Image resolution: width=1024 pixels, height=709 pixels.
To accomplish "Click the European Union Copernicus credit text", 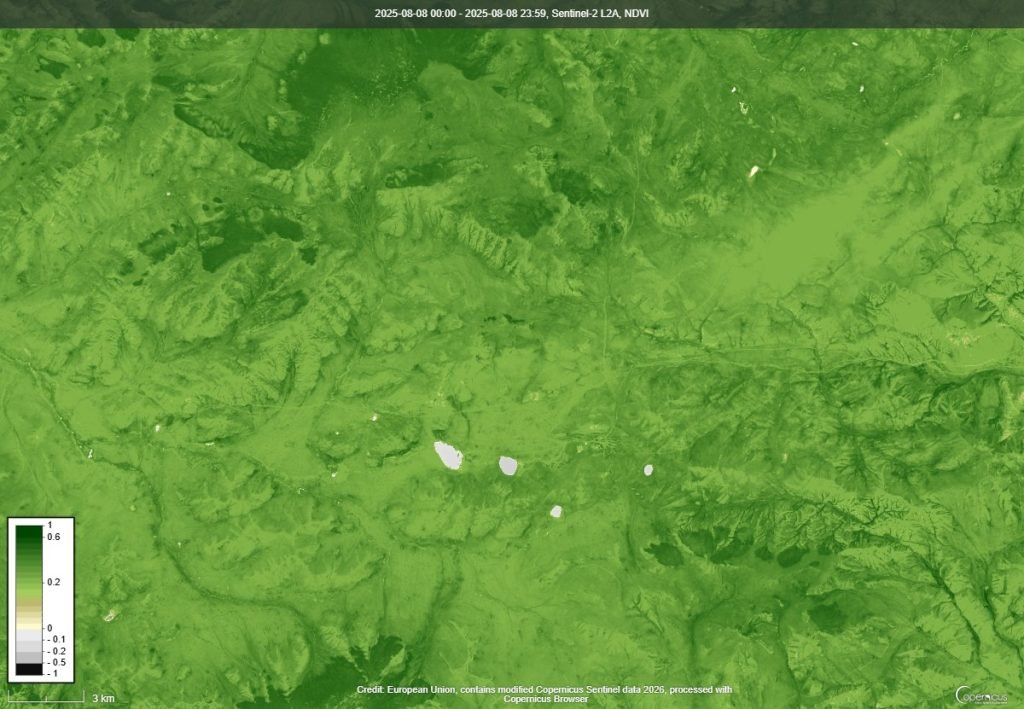I will [544, 694].
